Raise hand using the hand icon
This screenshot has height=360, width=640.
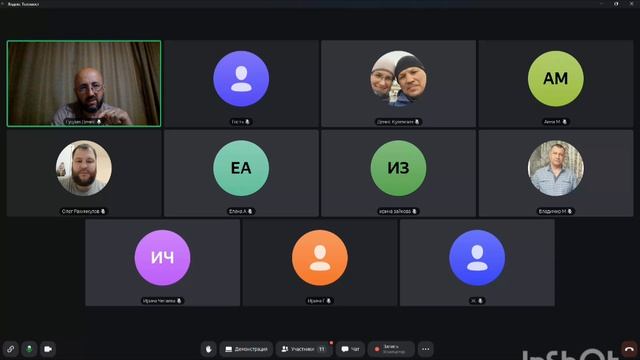[x=209, y=349]
